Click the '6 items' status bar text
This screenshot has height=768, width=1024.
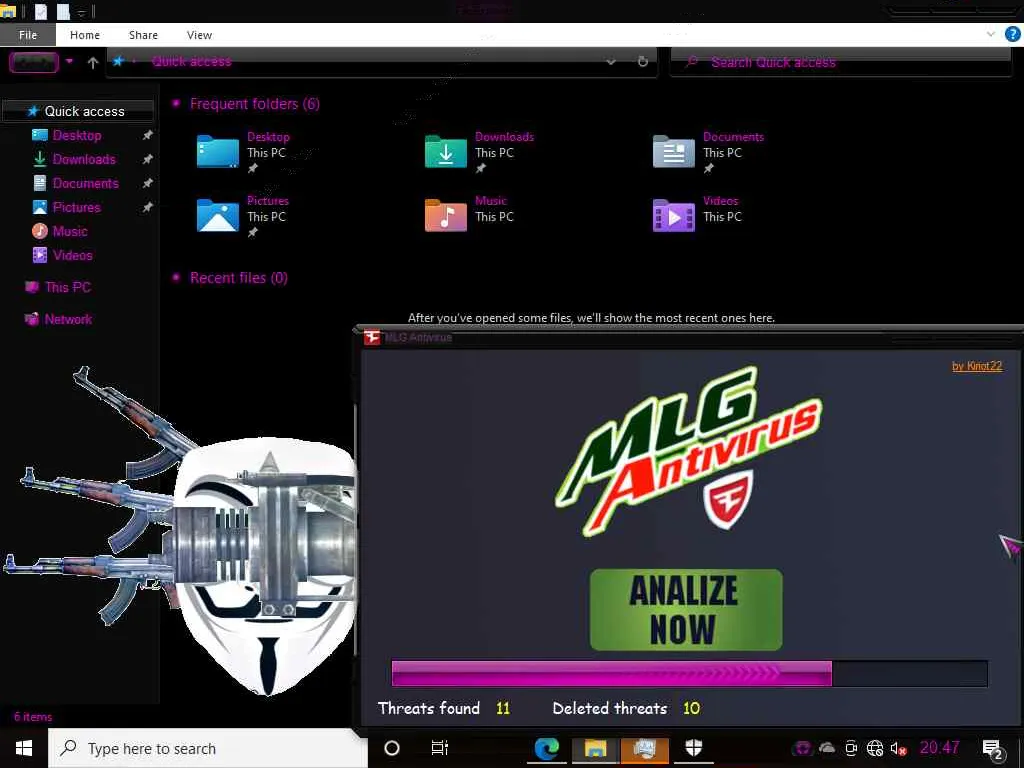pos(33,716)
